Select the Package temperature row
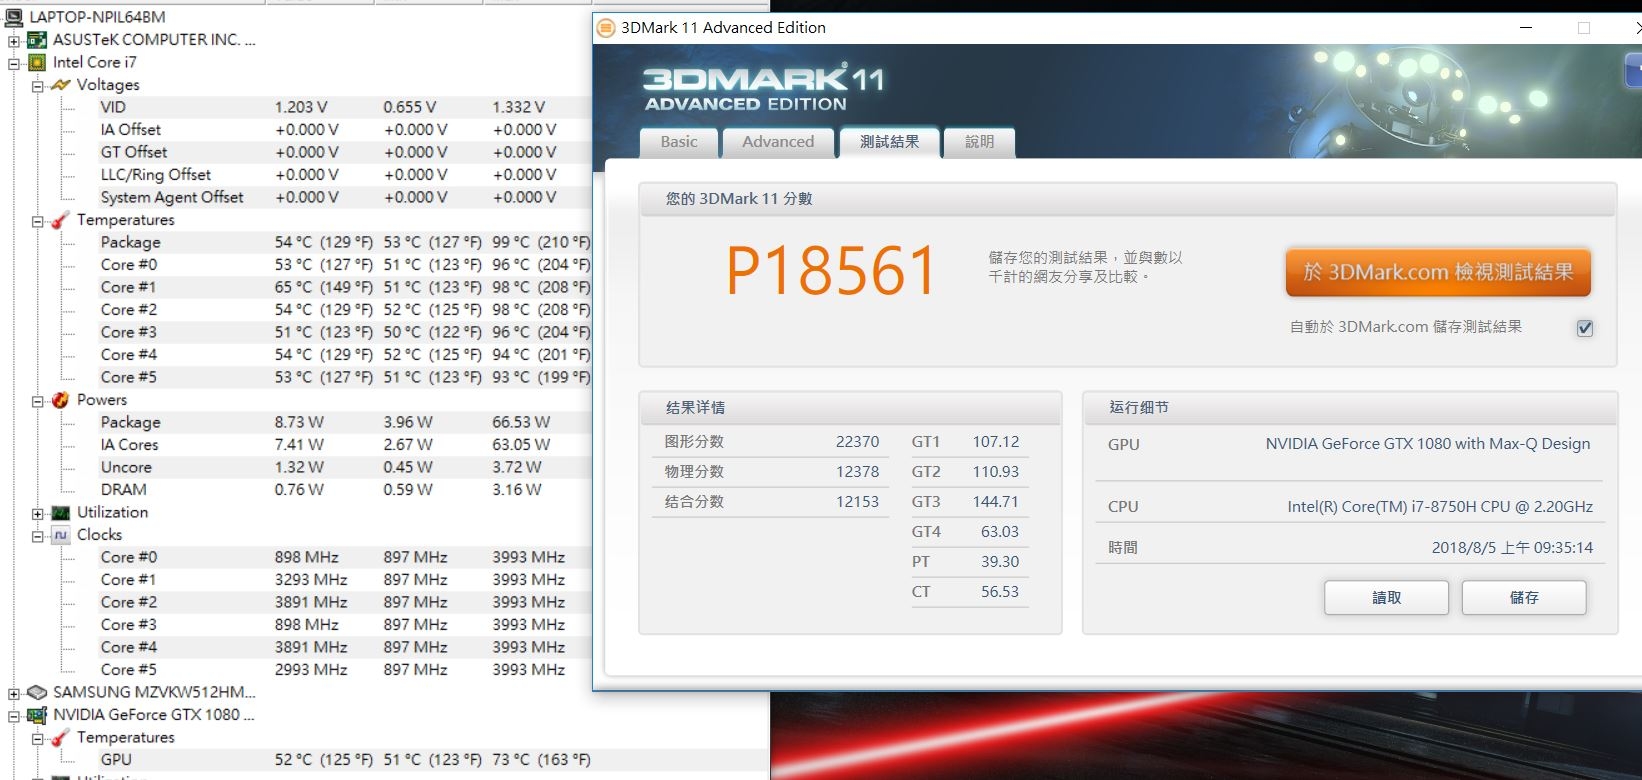Image resolution: width=1642 pixels, height=780 pixels. [x=345, y=242]
